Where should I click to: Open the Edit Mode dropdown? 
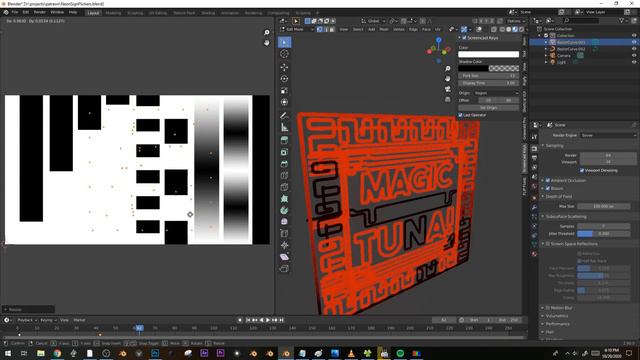click(x=297, y=29)
